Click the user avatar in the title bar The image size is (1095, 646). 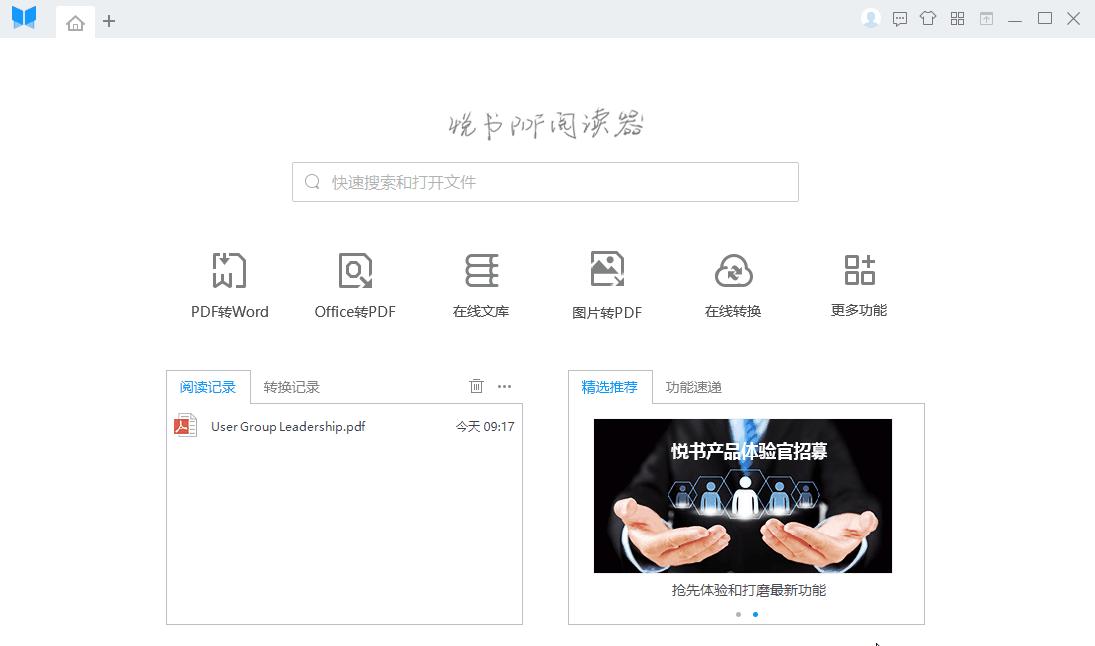869,18
